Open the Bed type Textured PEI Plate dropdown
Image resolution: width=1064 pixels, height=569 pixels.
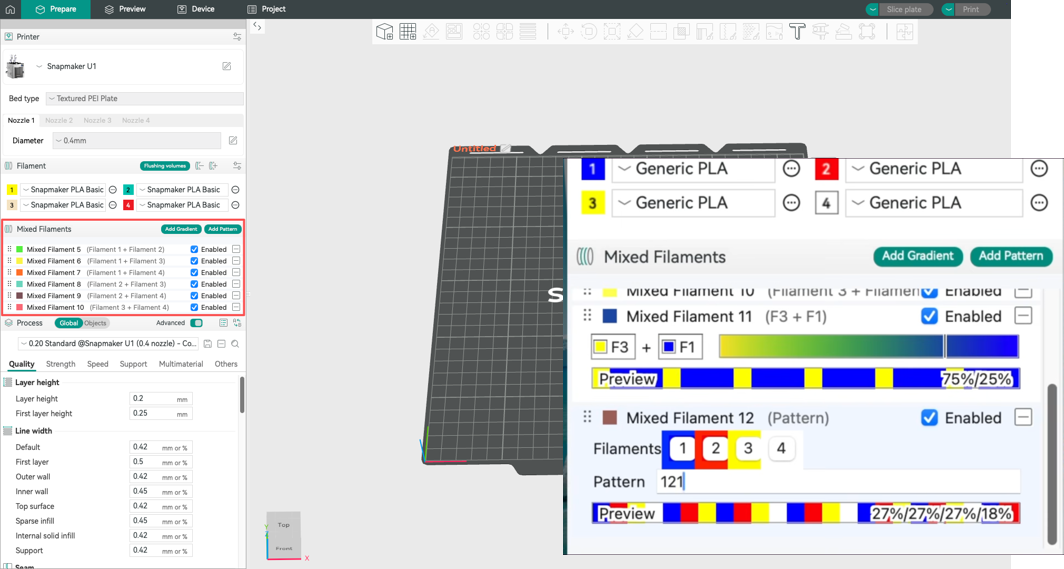pos(145,98)
